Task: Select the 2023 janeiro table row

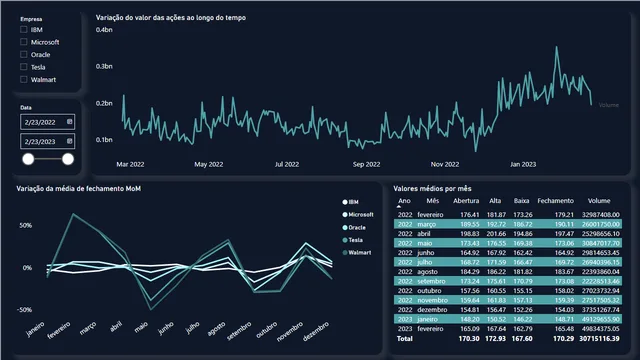Action: click(x=508, y=319)
